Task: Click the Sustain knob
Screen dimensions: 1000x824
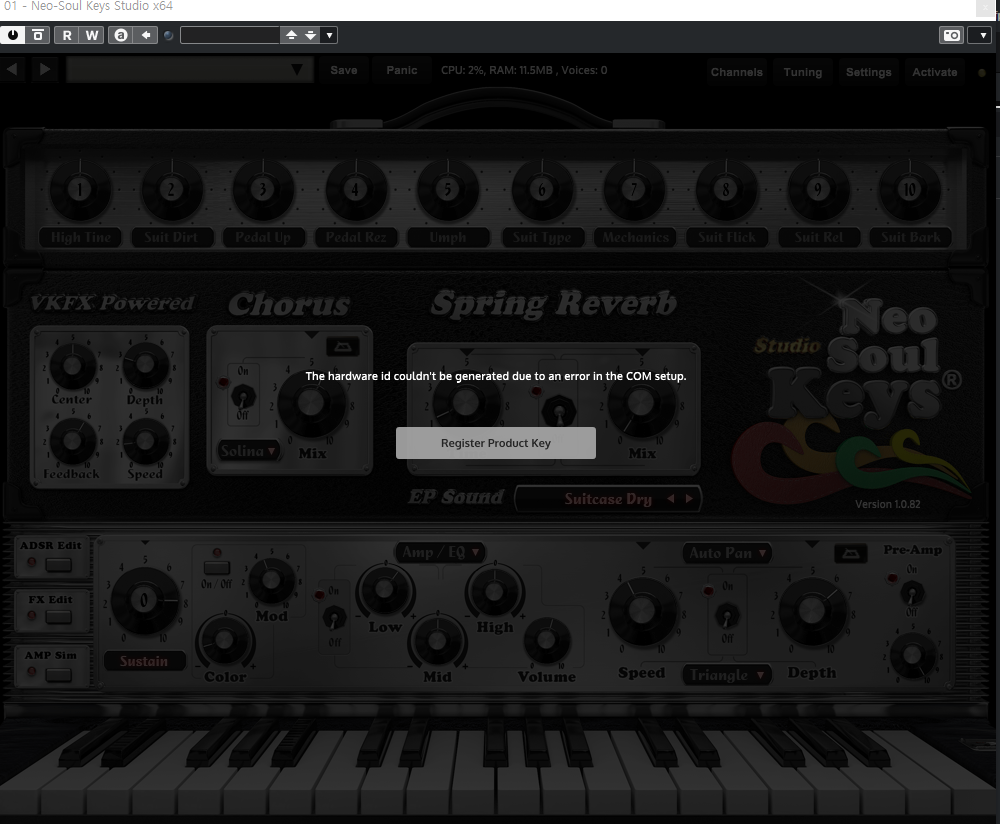Action: (x=145, y=601)
